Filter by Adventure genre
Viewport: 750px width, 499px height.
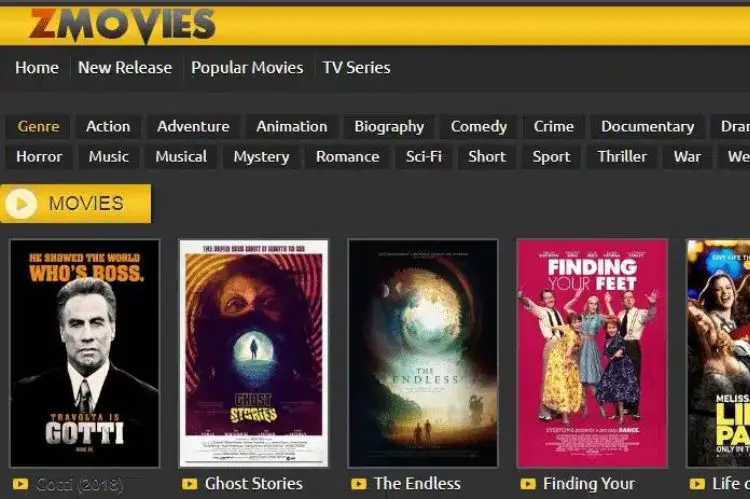[x=193, y=126]
